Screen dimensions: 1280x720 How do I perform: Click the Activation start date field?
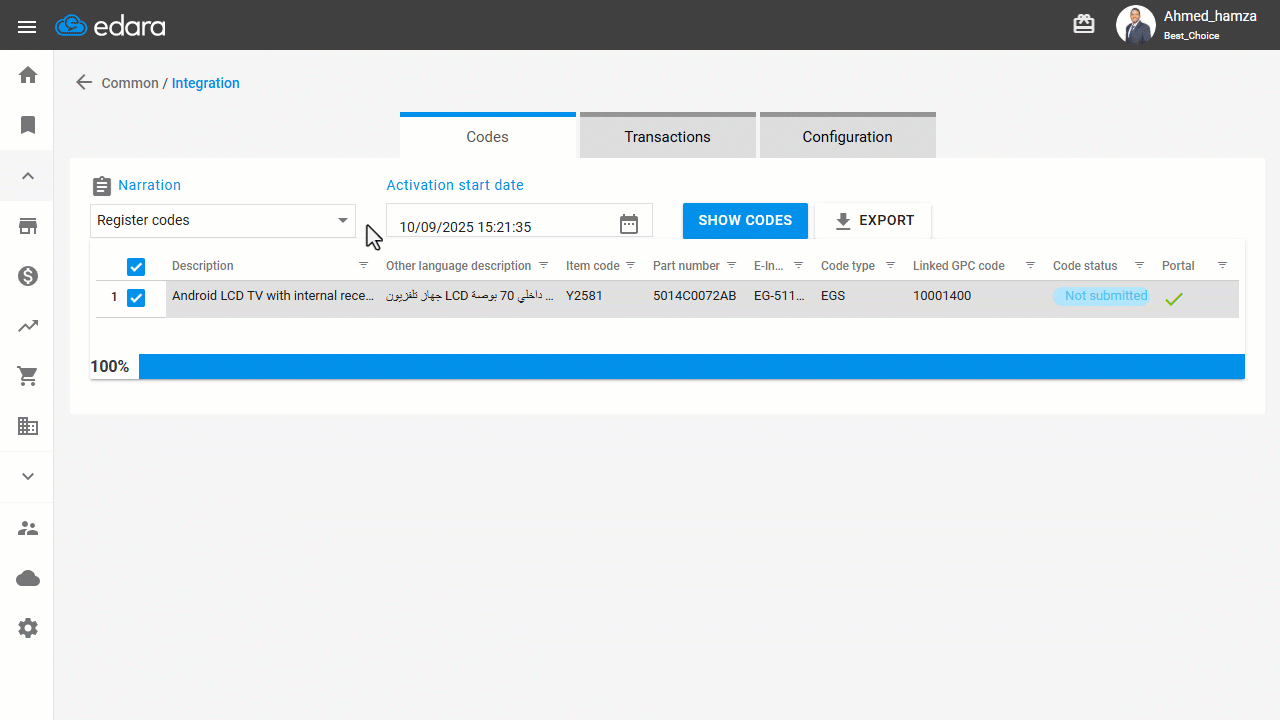click(x=519, y=221)
